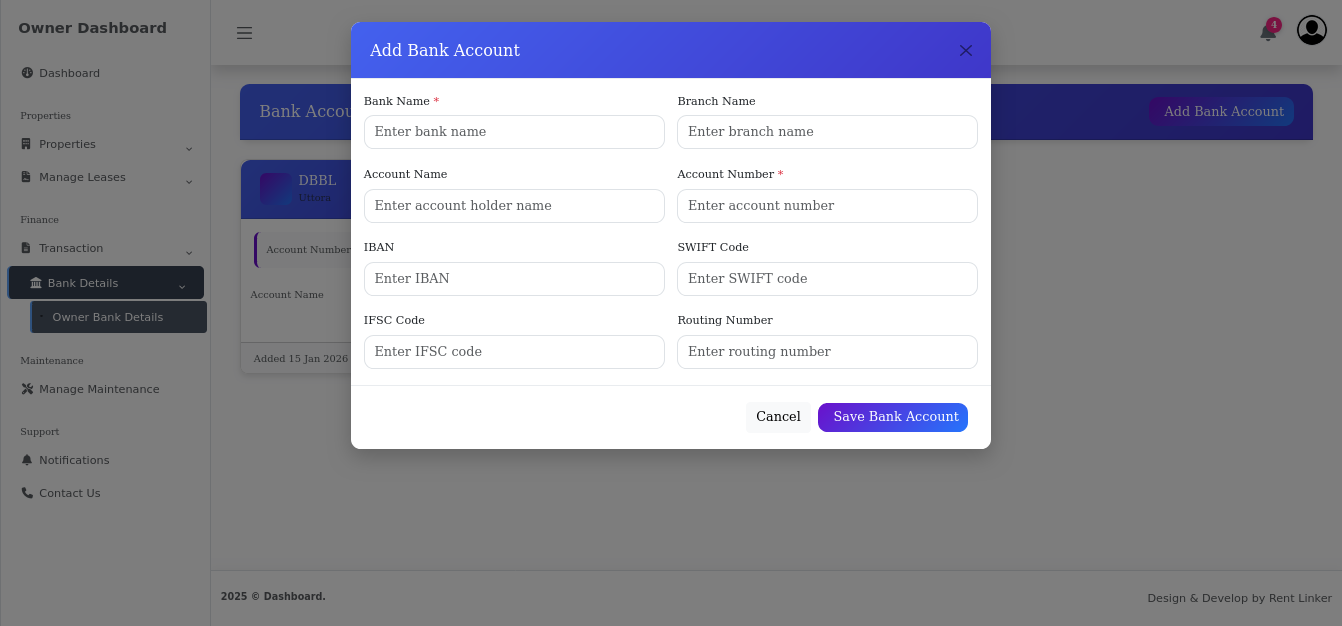Click the Rent Linker footer link
The height and width of the screenshot is (626, 1342).
point(1300,598)
